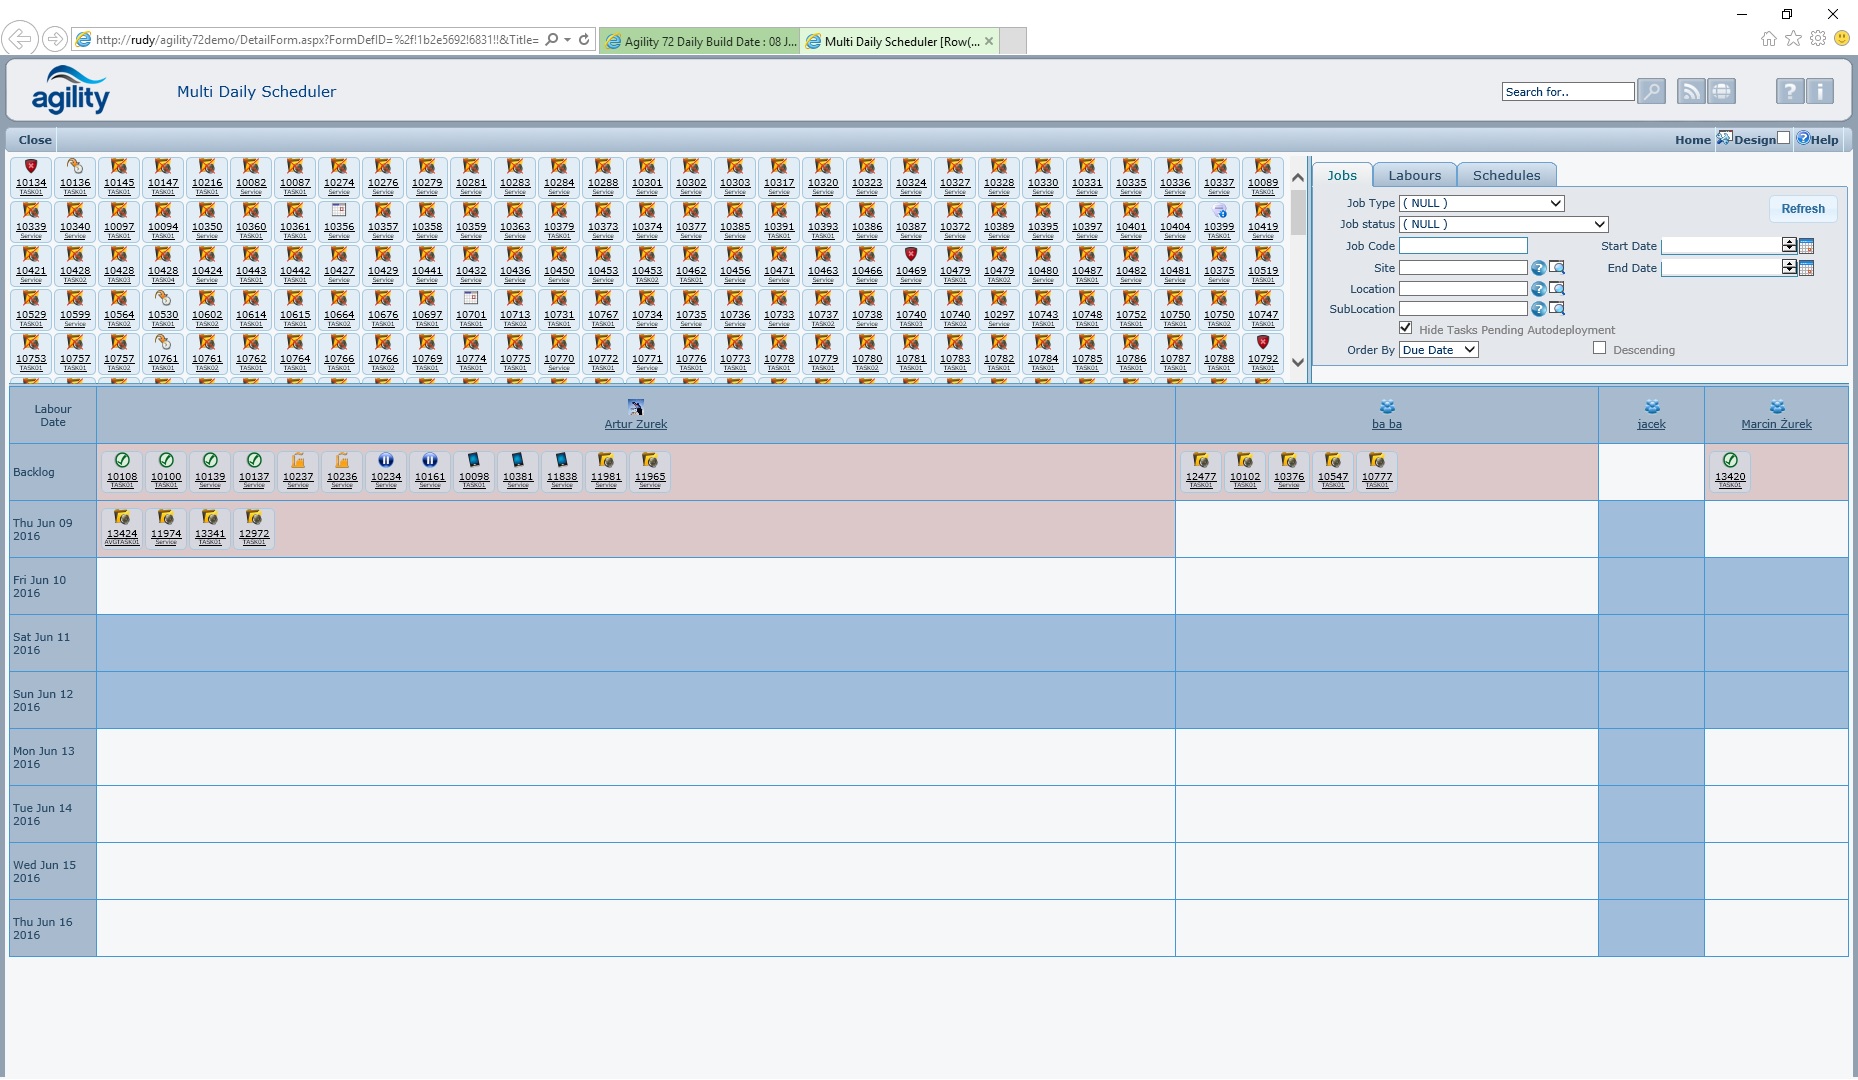Toggle Hide Tasks Pending Autodeployment checkbox
This screenshot has height=1080, width=1858.
(1405, 328)
